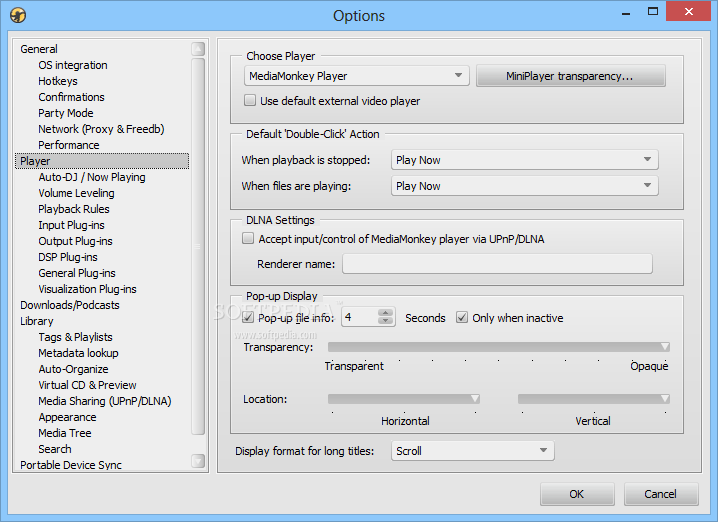This screenshot has width=718, height=522.
Task: Open When playback is stopped dropdown
Action: click(524, 160)
